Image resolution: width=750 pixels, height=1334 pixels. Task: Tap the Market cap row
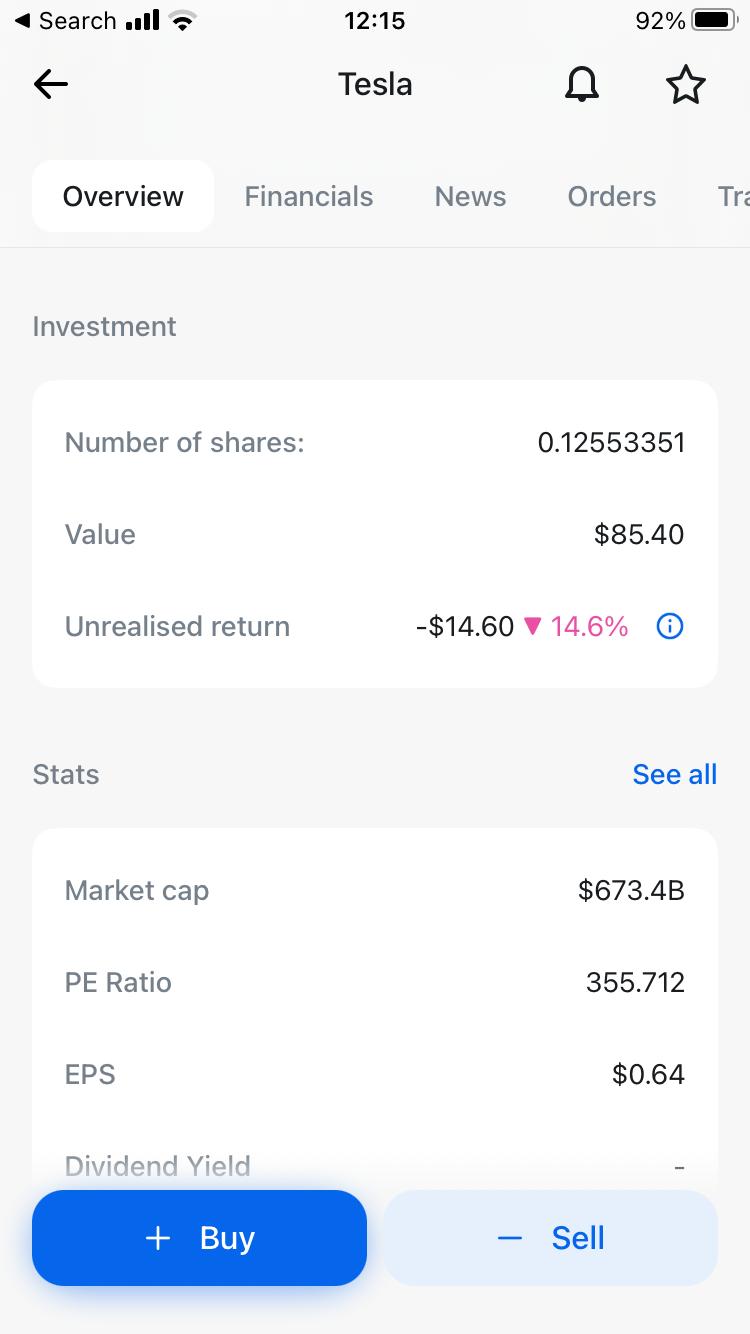(x=375, y=890)
